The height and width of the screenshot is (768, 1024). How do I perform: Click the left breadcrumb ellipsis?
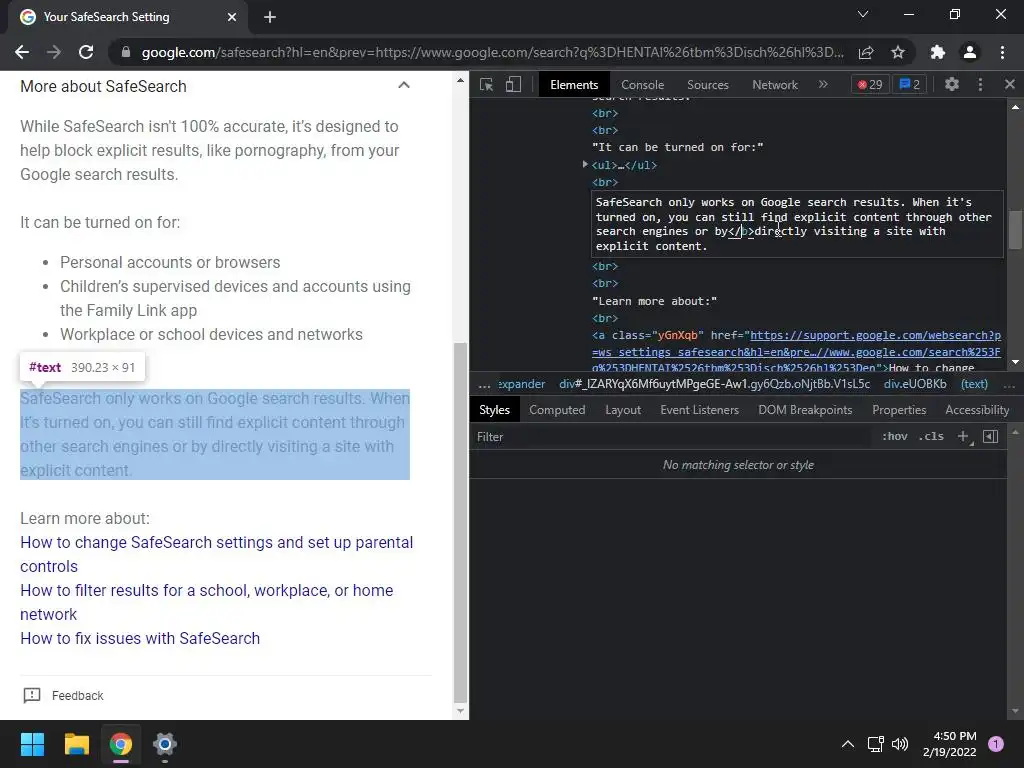coord(484,385)
